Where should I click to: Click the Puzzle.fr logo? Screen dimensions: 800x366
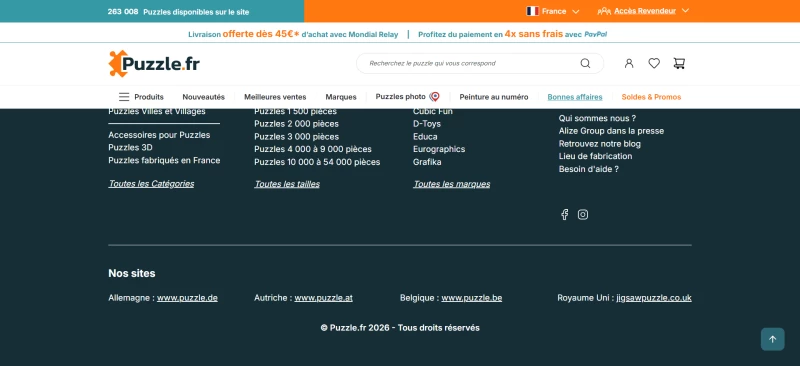pyautogui.click(x=154, y=64)
